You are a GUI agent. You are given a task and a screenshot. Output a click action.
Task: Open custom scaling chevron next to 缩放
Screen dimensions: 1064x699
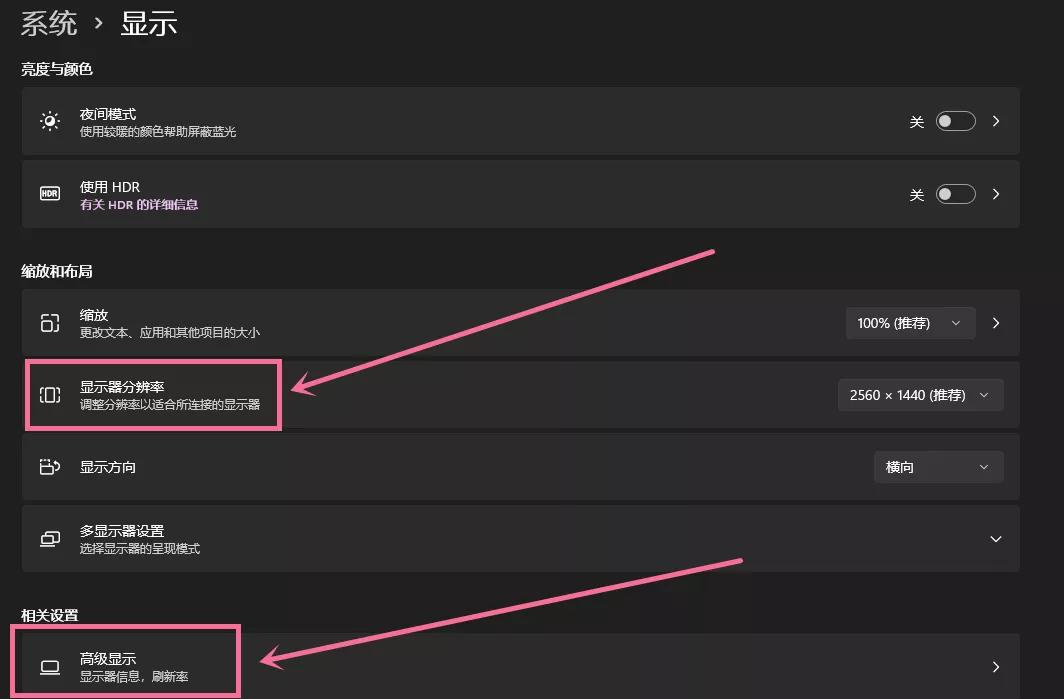[x=996, y=323]
